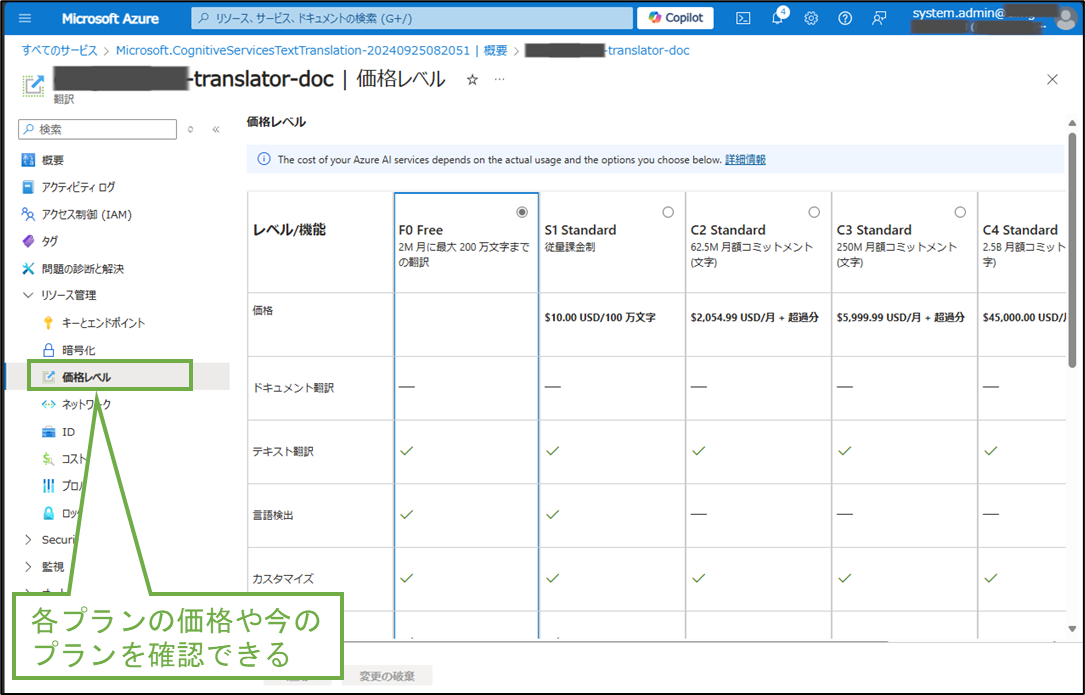Click the 暗号化 lock icon
The width and height of the screenshot is (1085, 695).
(48, 350)
